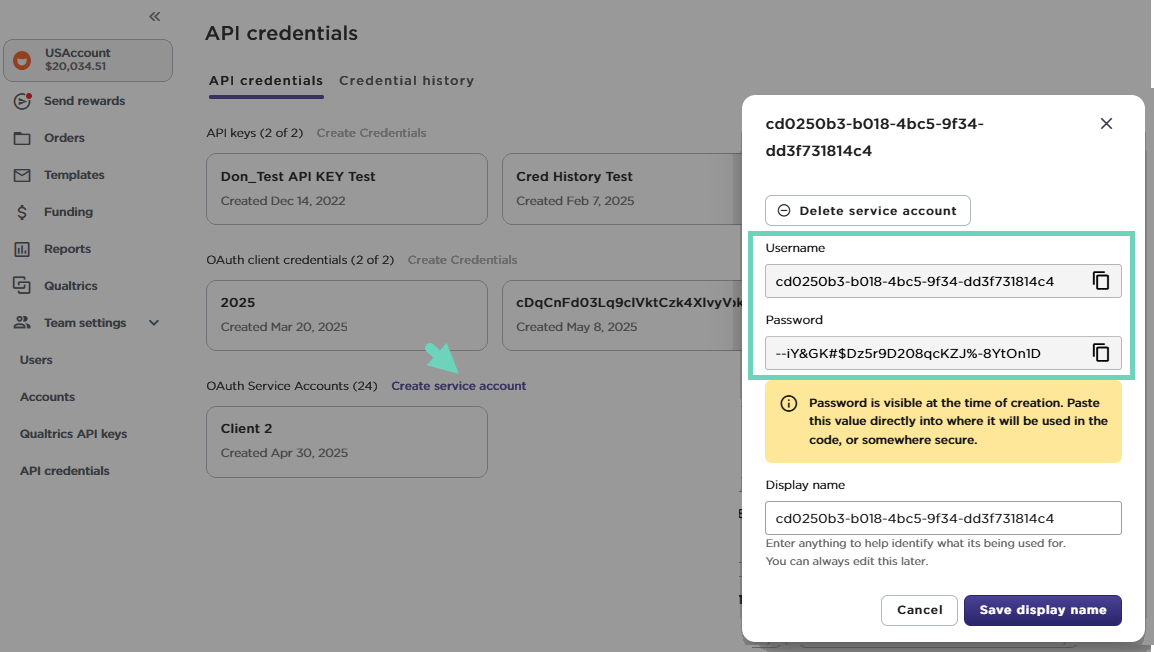Copy the Username value to clipboard
The image size is (1154, 652).
point(1101,281)
